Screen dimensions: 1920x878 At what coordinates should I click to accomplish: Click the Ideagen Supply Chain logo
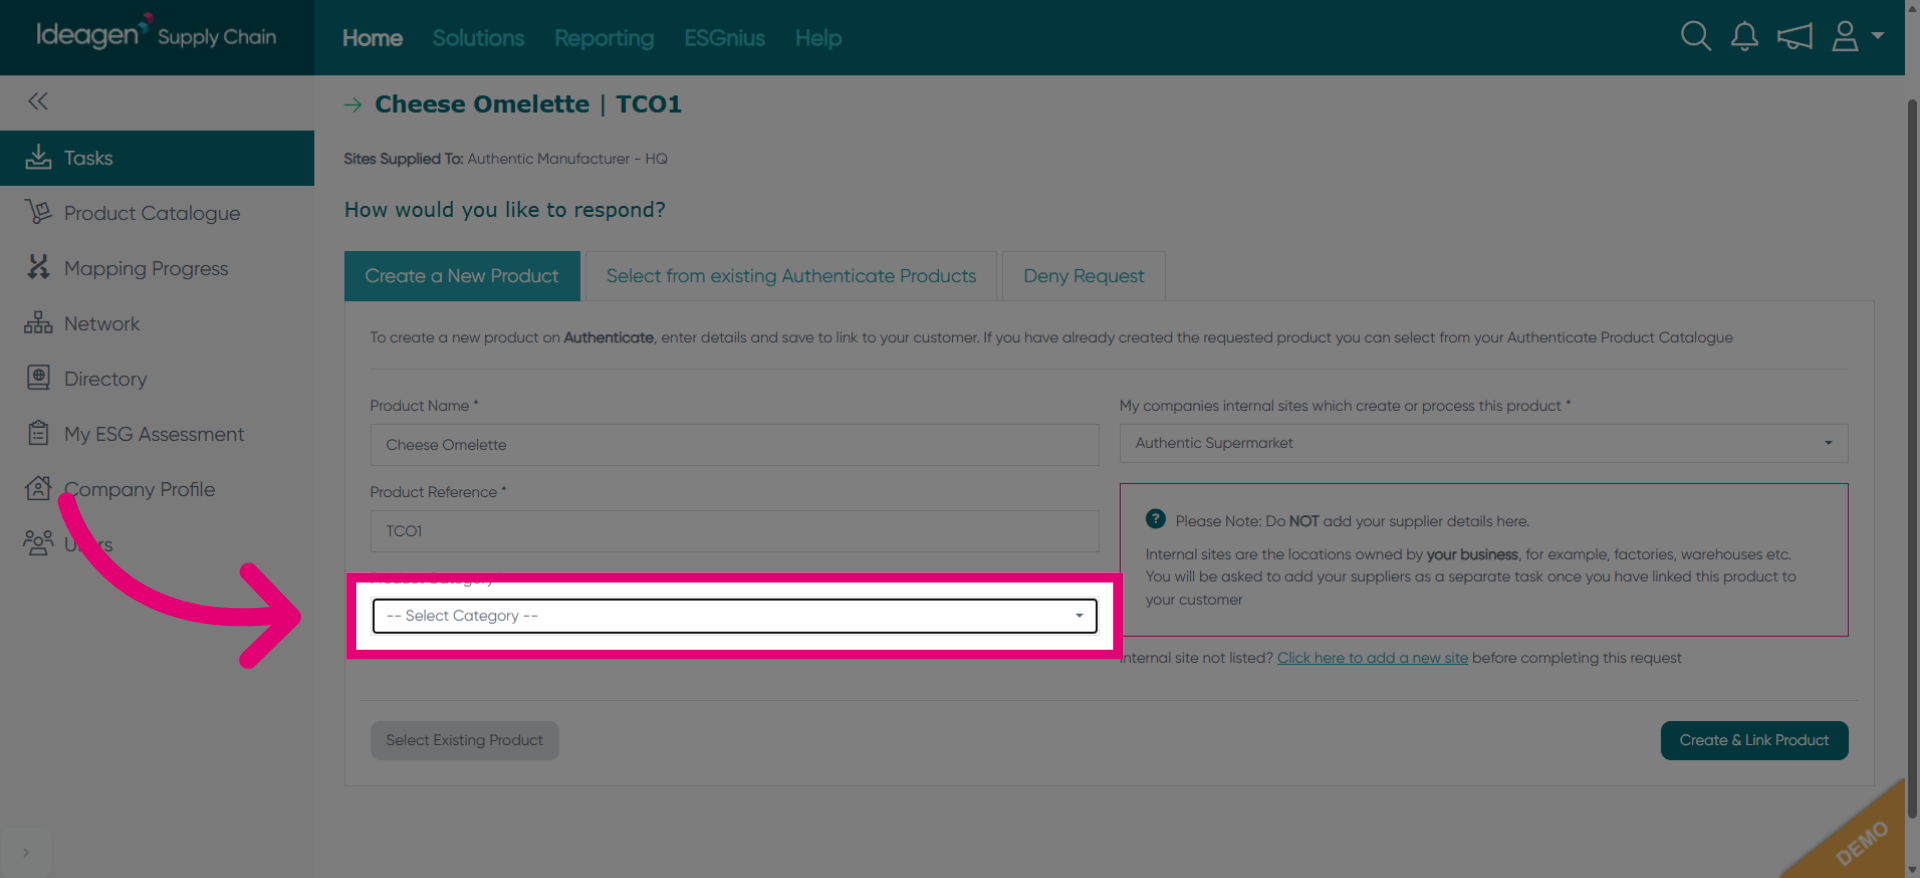156,34
